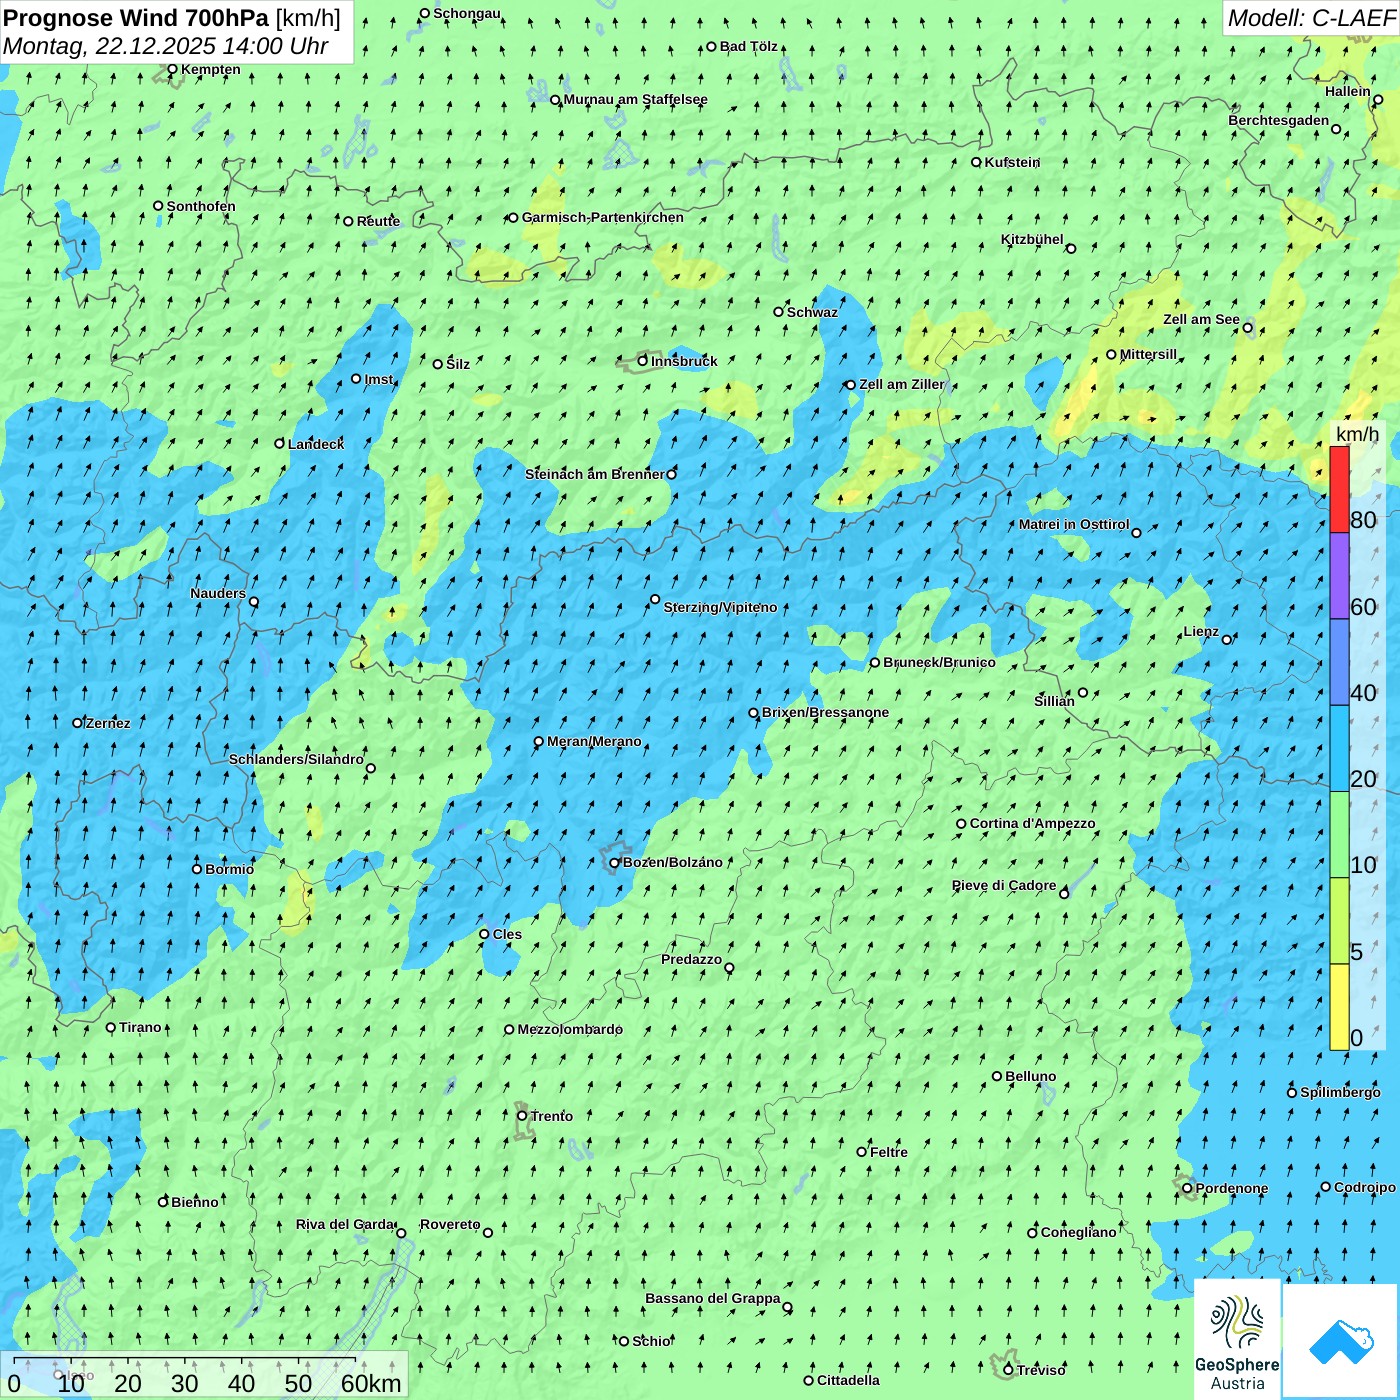Select the Berchtesgaden label
Viewport: 1400px width, 1400px height.
(x=1279, y=120)
